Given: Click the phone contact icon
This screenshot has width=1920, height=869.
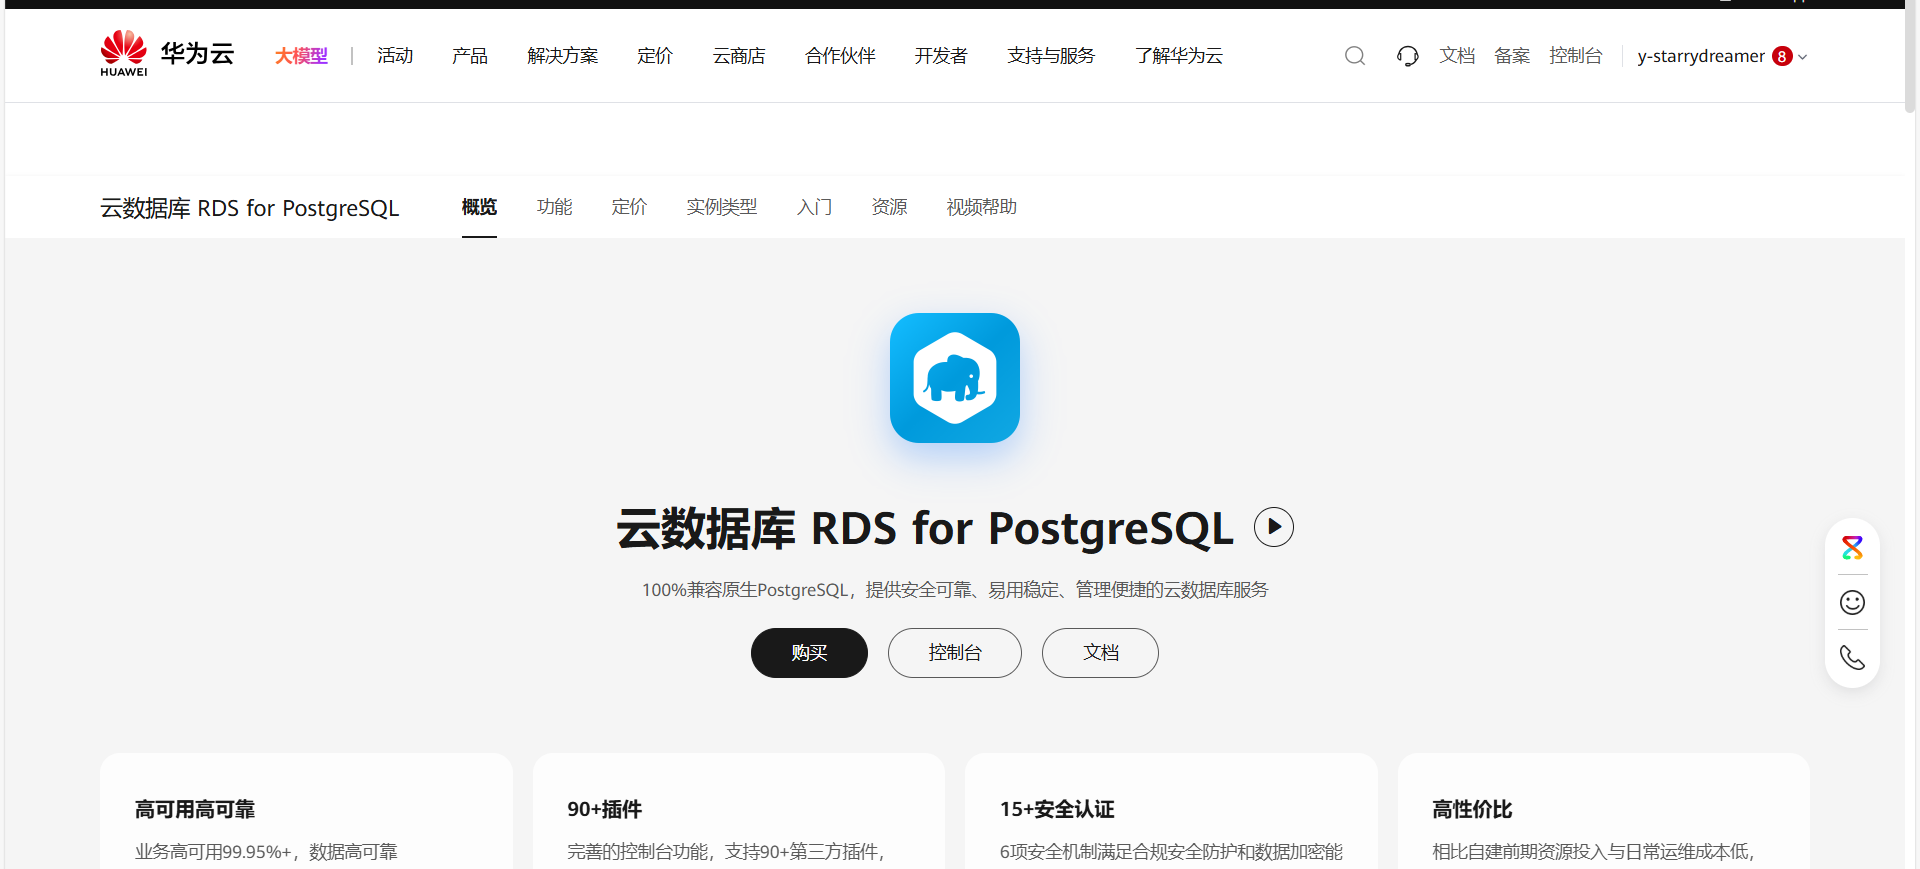Looking at the screenshot, I should tap(1852, 657).
